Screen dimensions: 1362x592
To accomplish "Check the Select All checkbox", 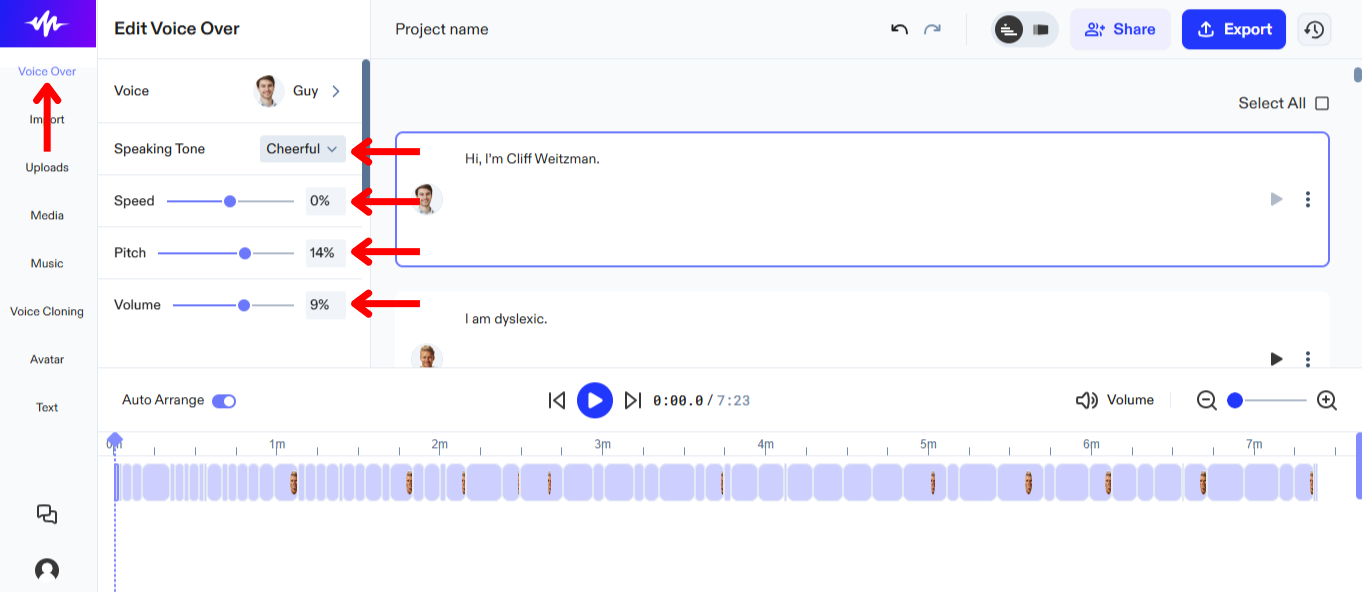I will coord(1322,103).
